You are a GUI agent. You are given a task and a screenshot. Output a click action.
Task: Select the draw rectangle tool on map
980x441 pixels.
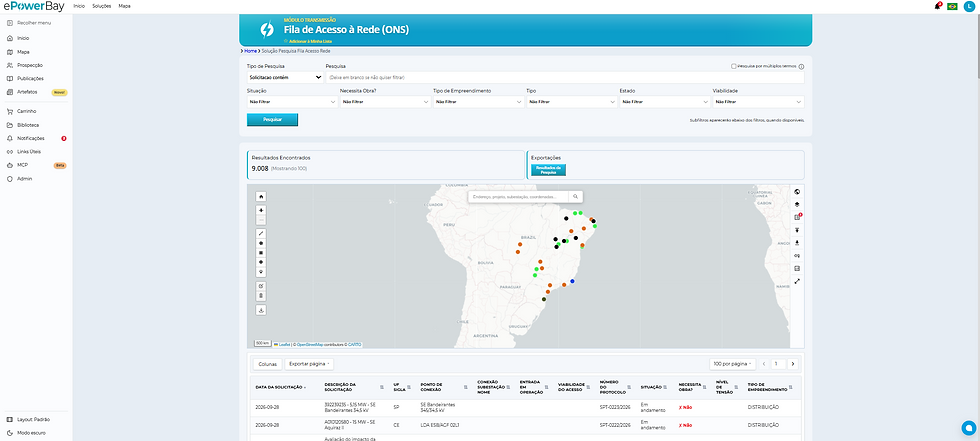261,253
